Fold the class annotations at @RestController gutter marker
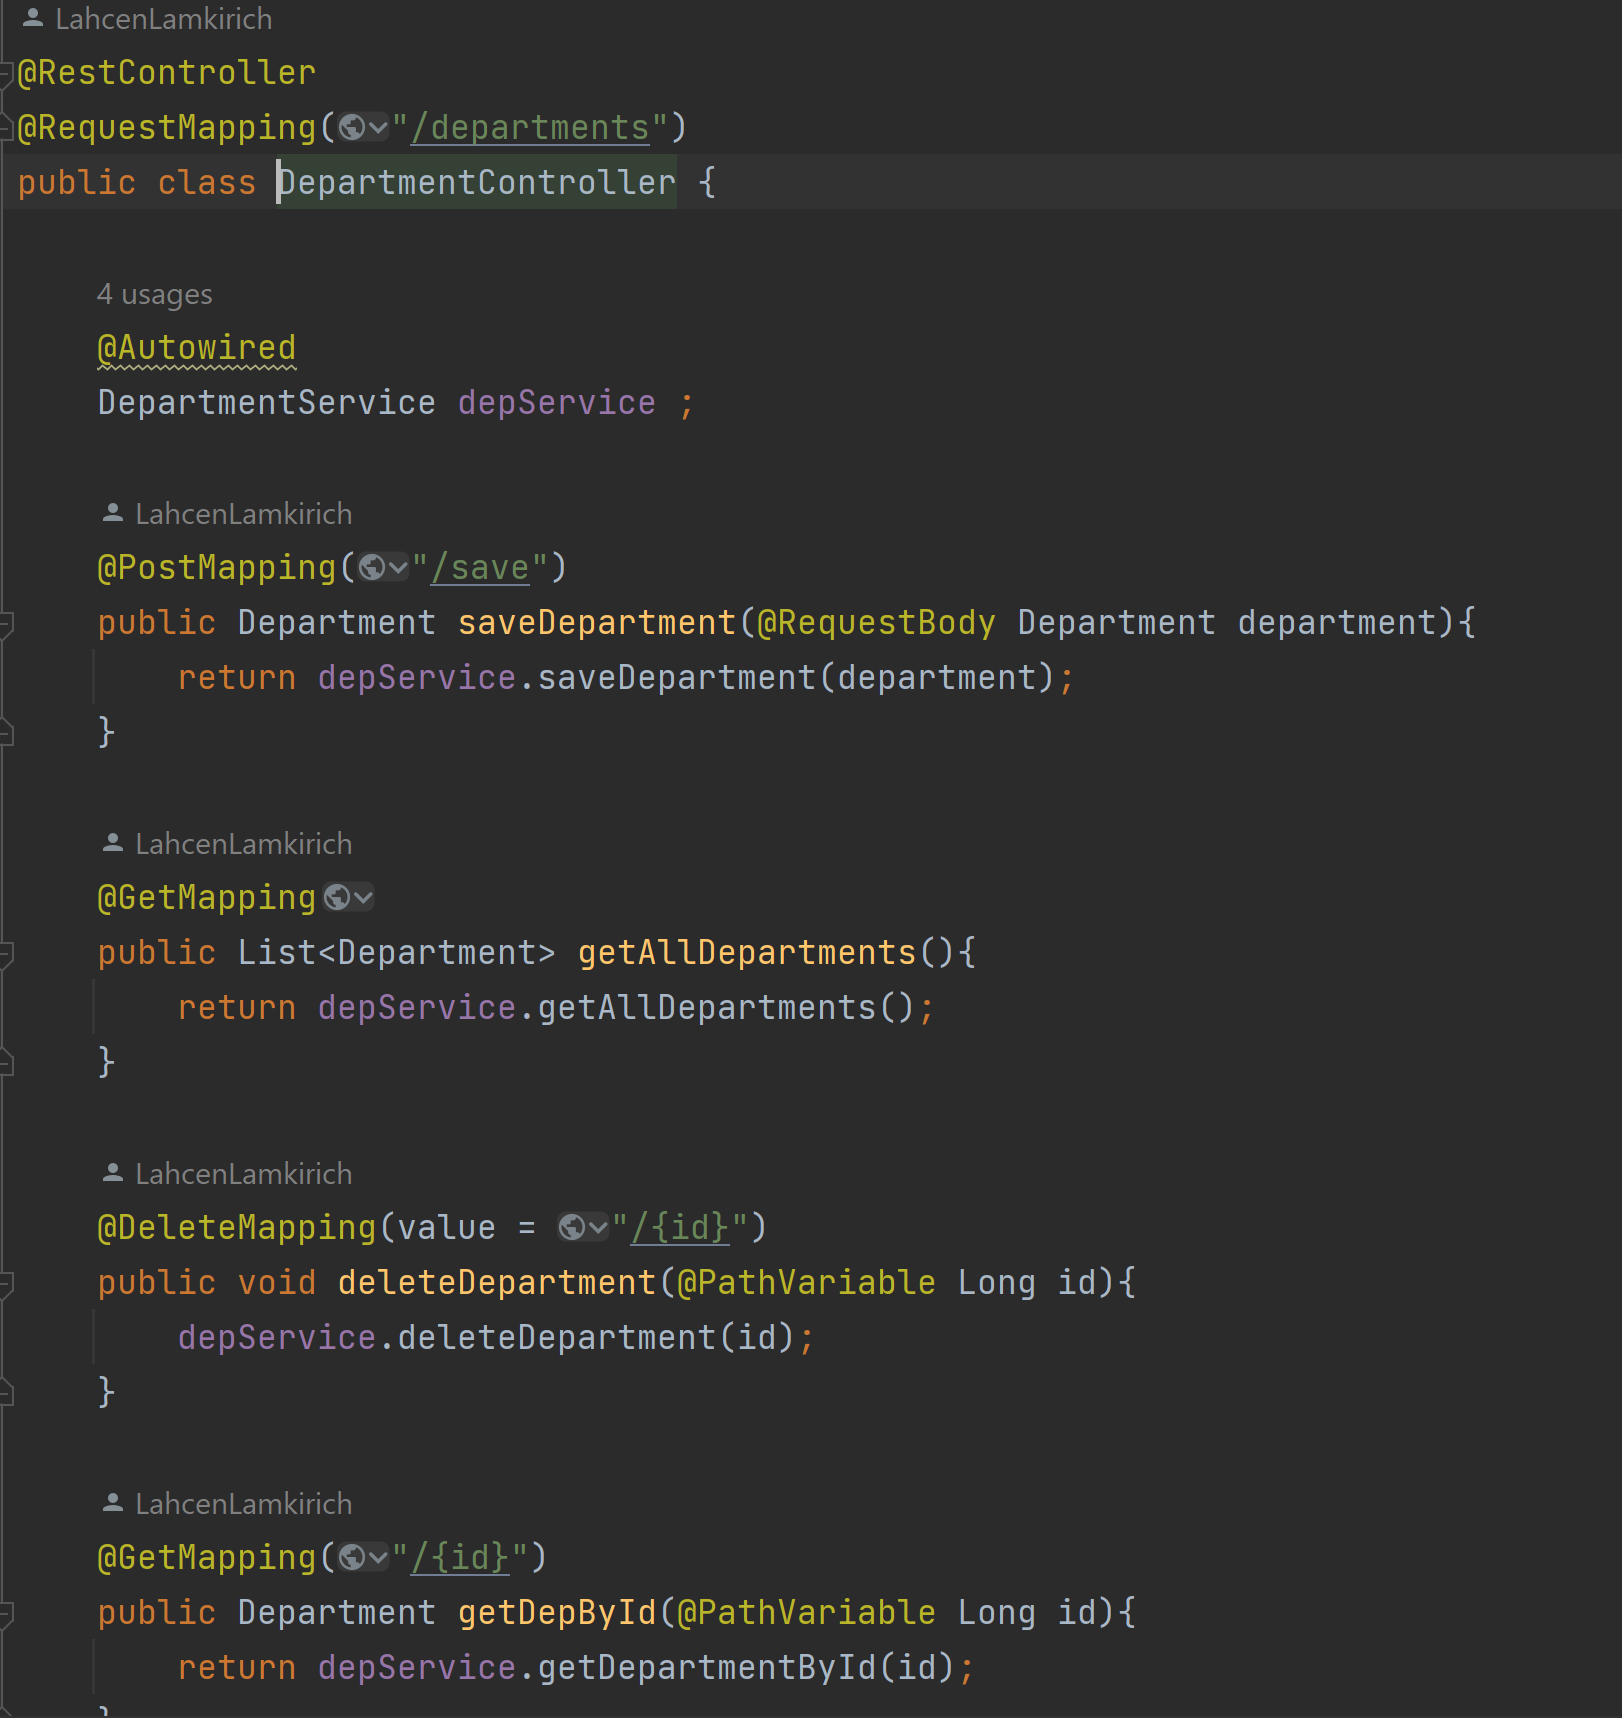The width and height of the screenshot is (1622, 1718). [5, 74]
